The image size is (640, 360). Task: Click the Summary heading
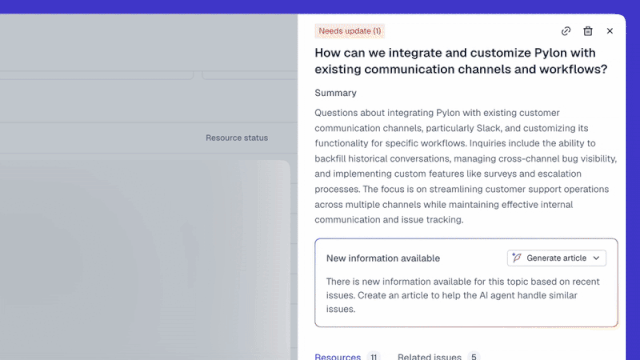336,93
